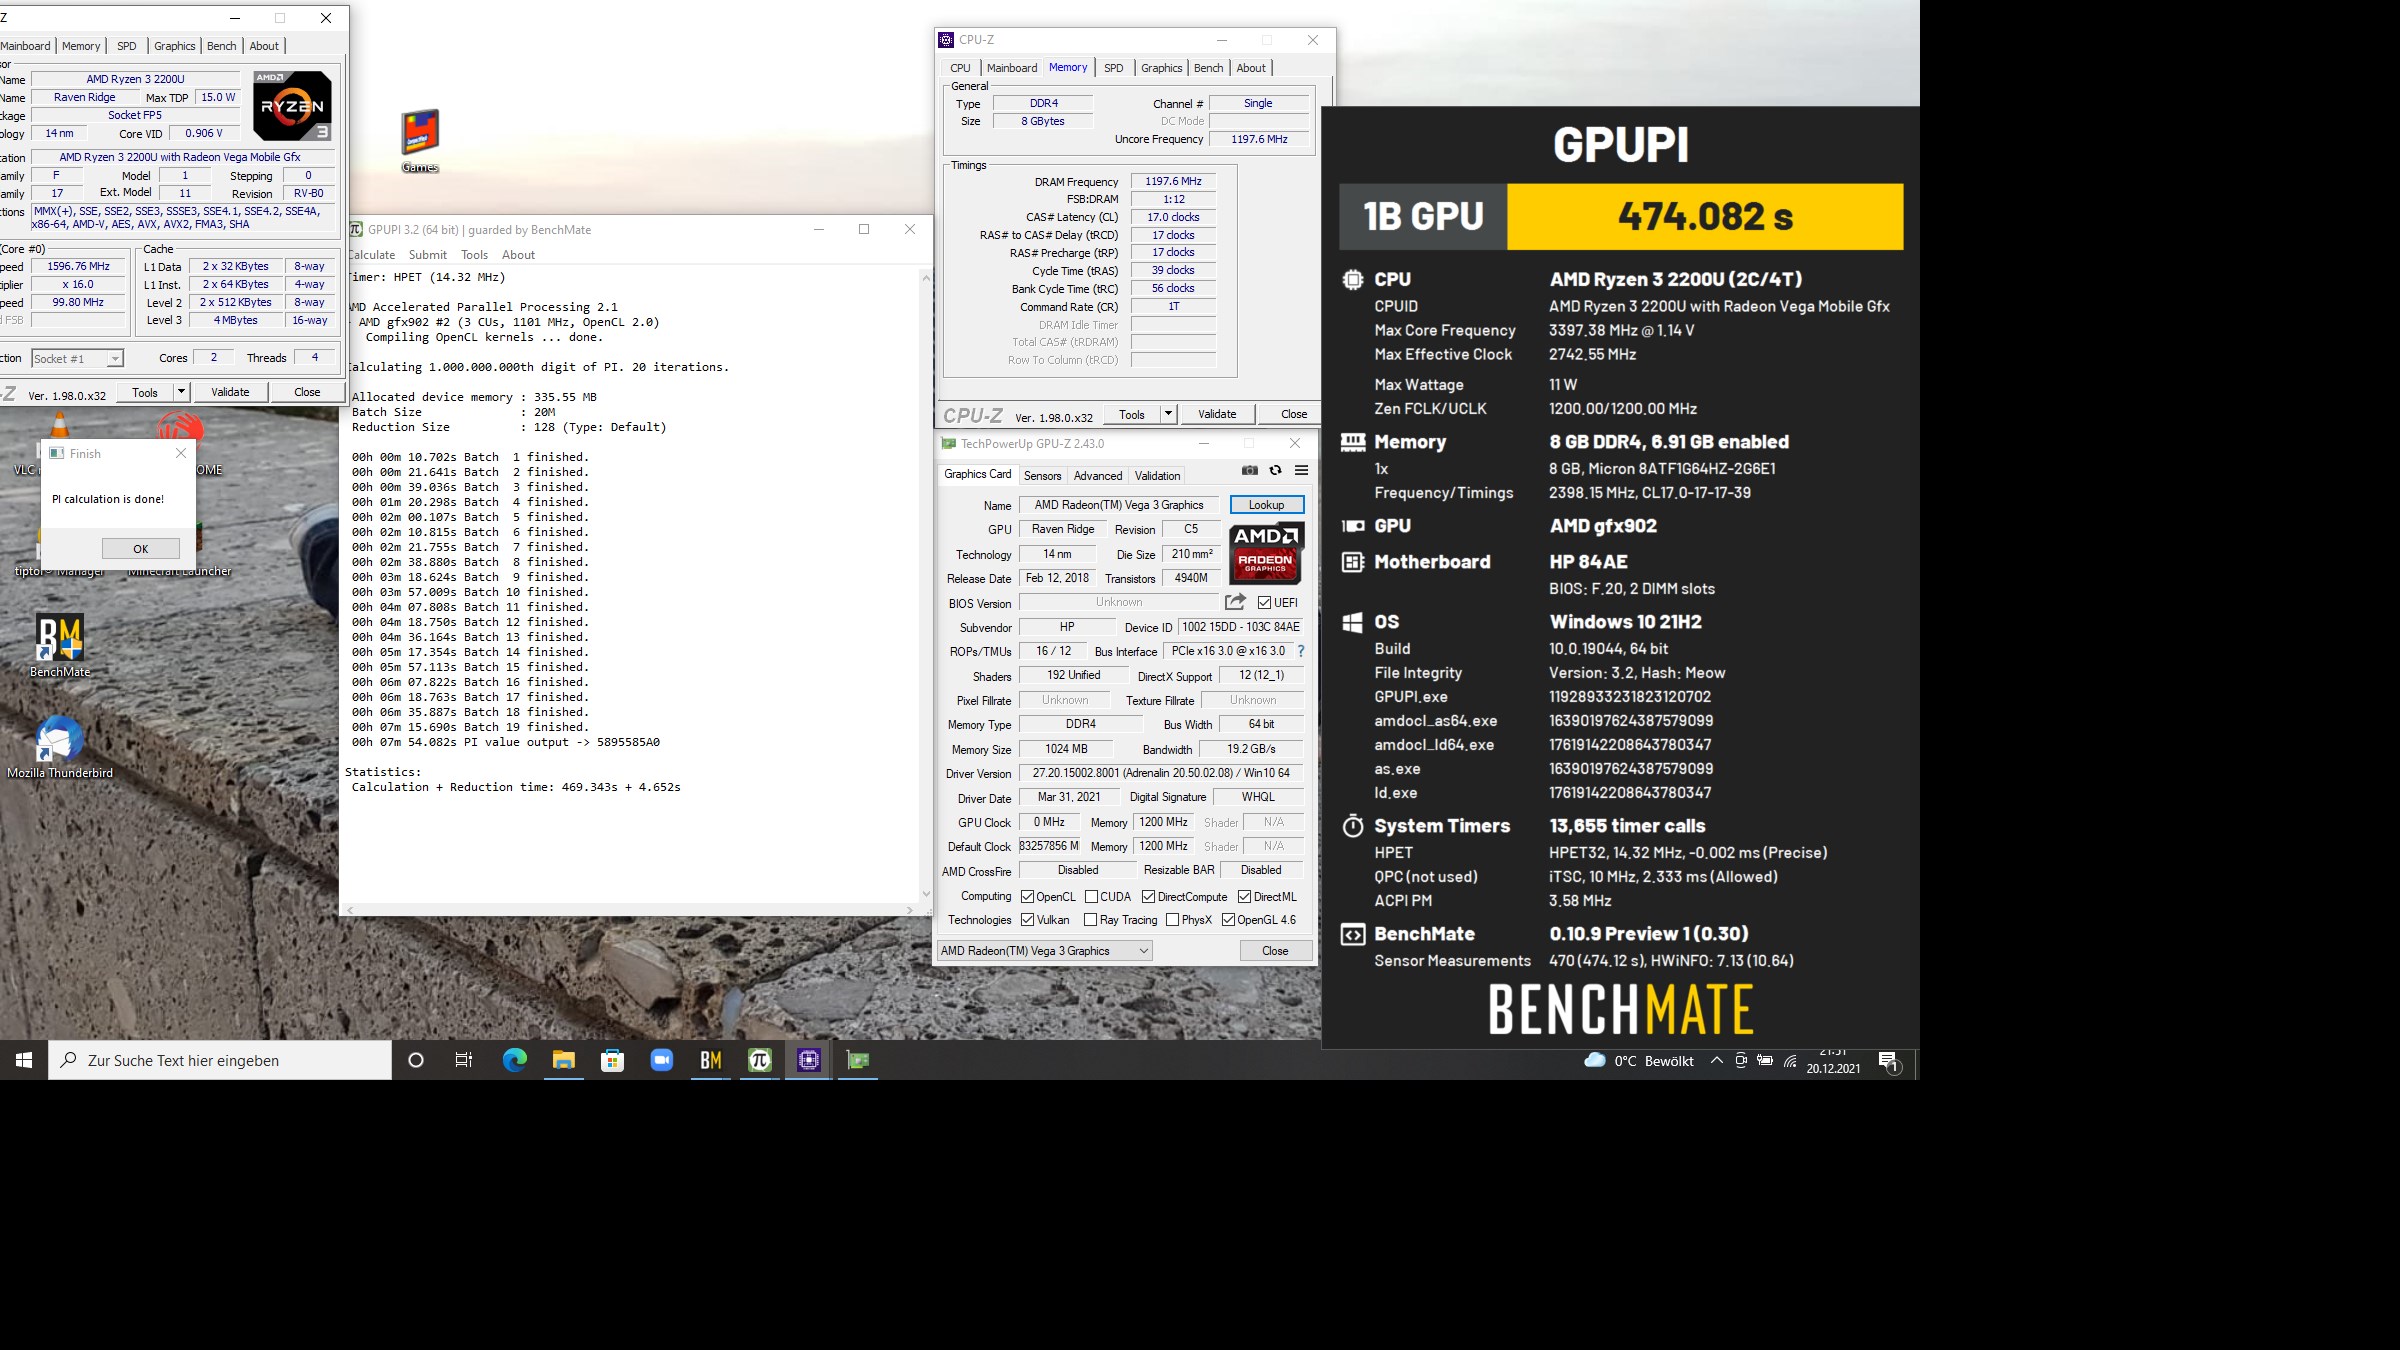Click the BIOS export share icon in GPU-Z
The image size is (2400, 1350).
[x=1235, y=602]
